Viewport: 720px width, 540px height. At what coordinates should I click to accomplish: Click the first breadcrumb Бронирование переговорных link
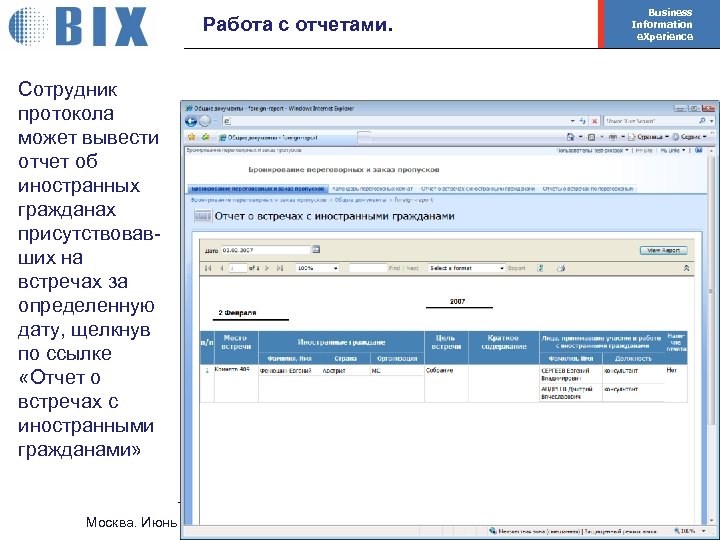point(259,200)
